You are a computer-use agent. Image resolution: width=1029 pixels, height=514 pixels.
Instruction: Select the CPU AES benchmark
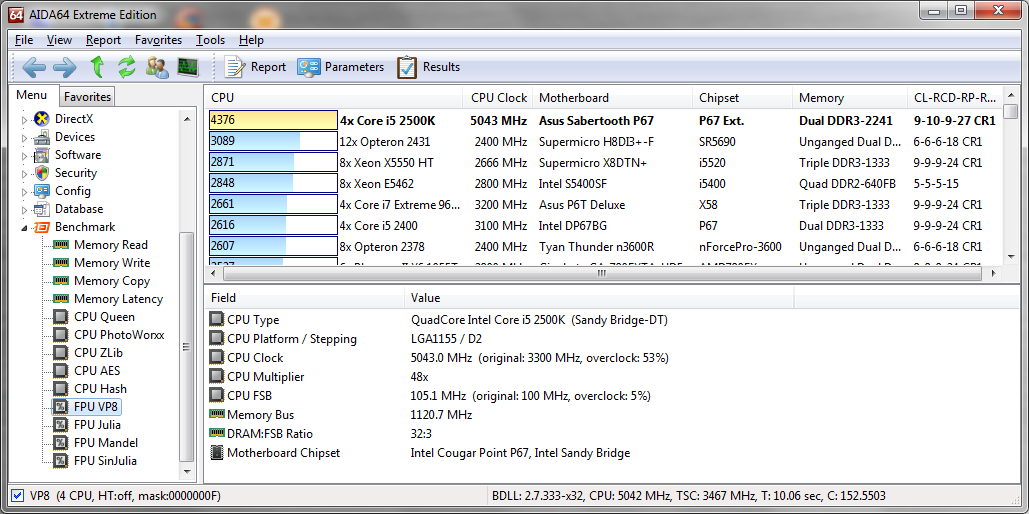pyautogui.click(x=87, y=371)
